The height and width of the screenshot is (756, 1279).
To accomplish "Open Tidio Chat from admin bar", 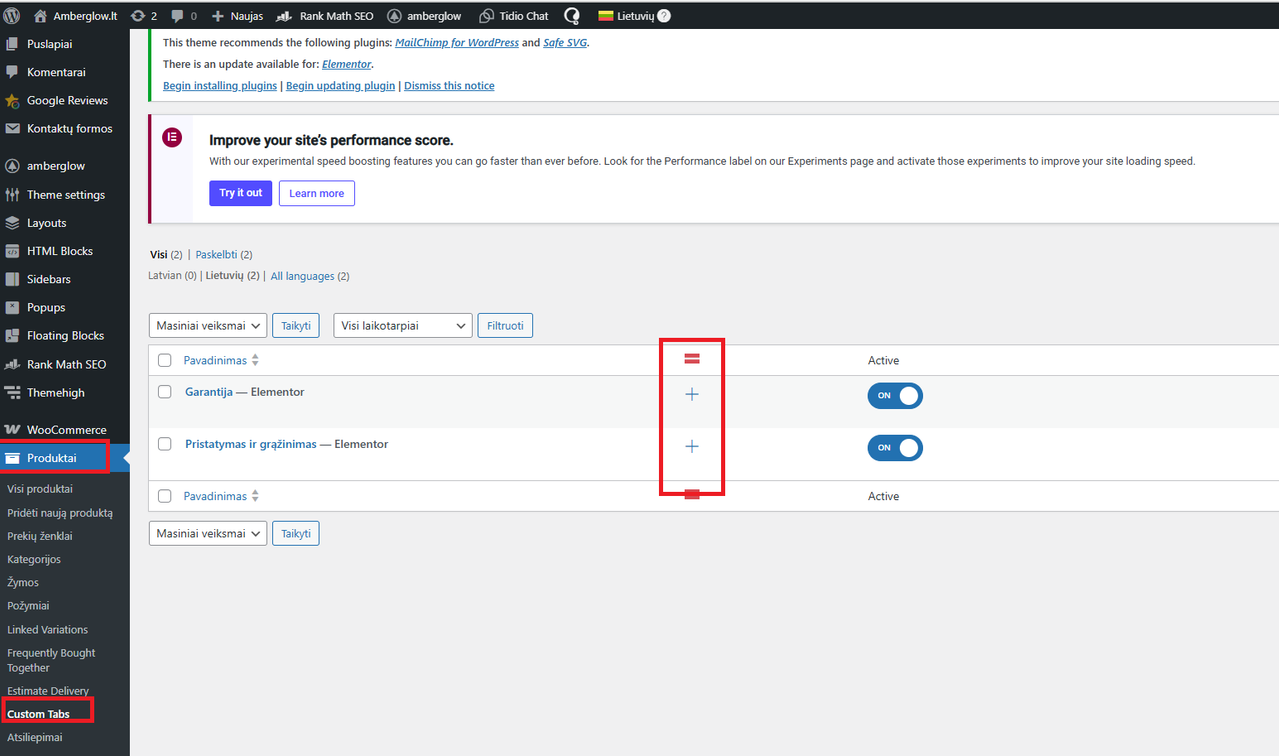I will tap(513, 16).
